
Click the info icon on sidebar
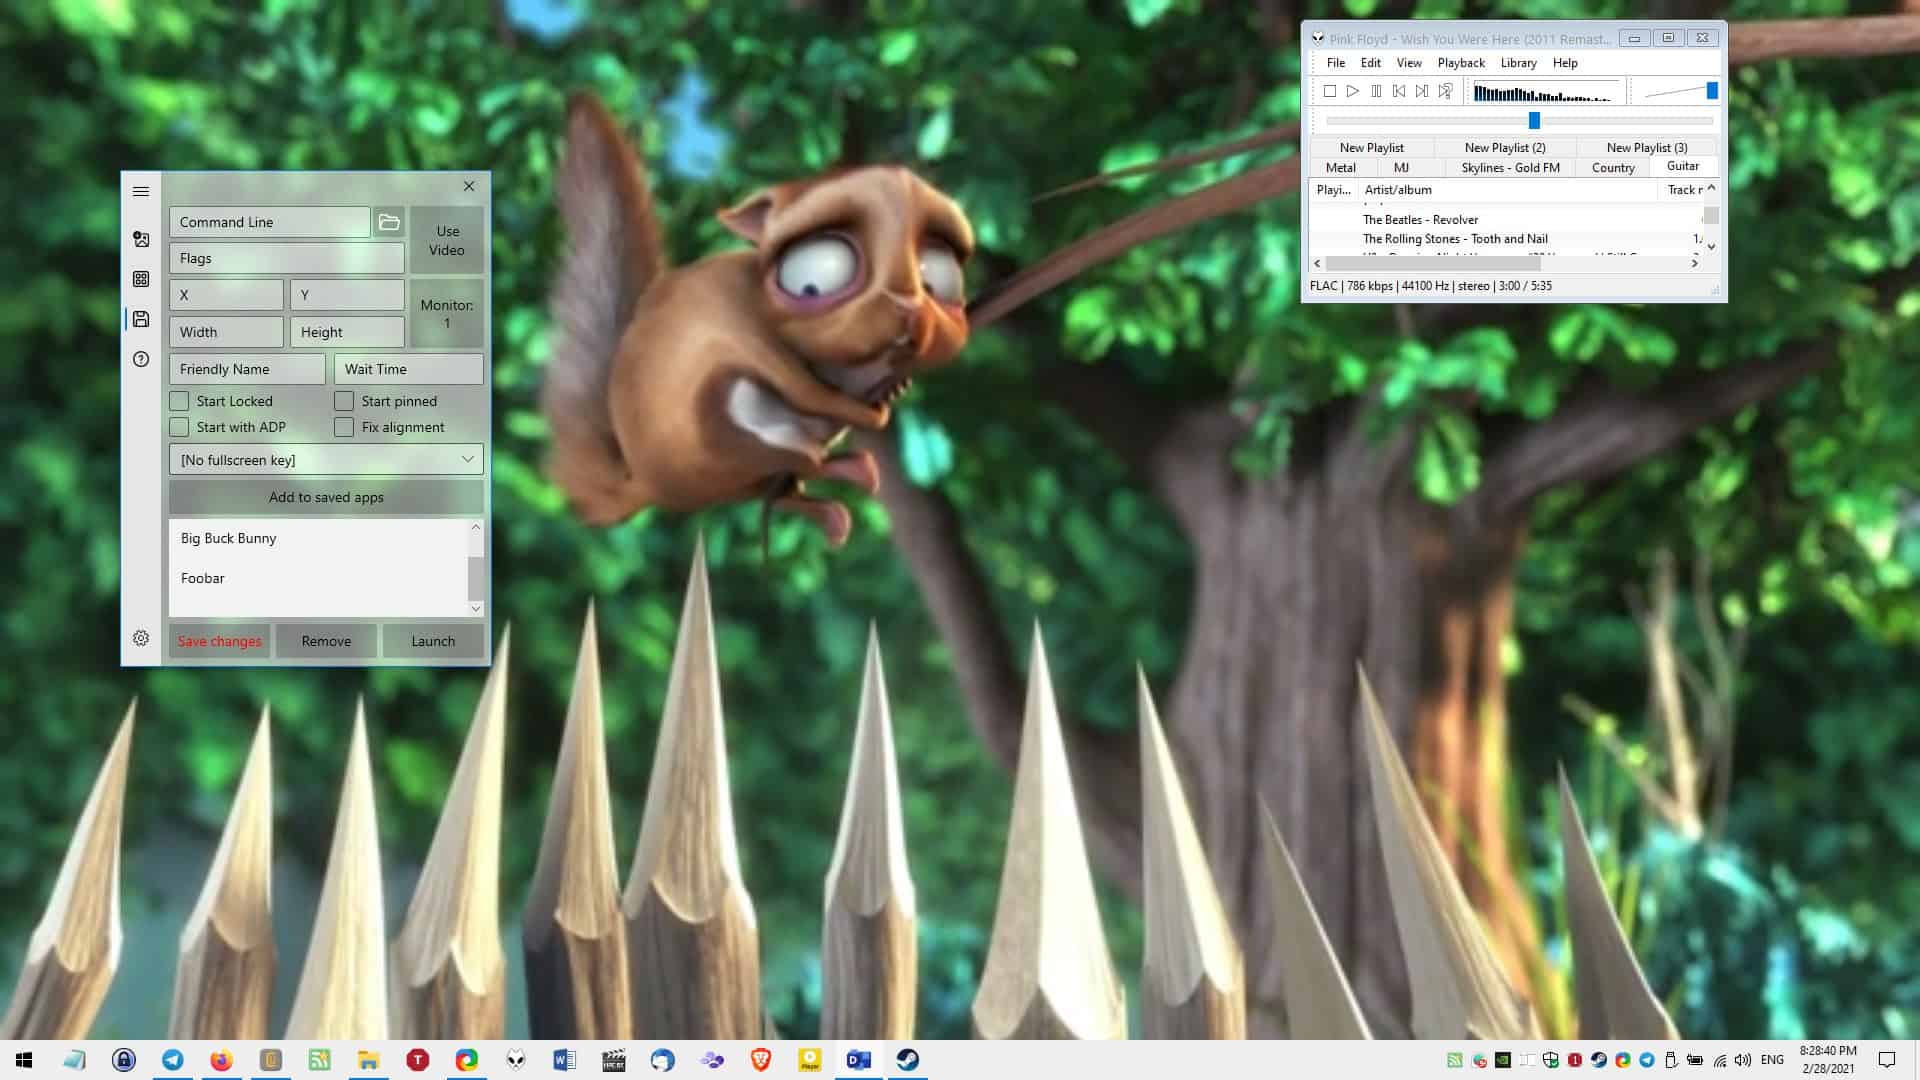pyautogui.click(x=141, y=359)
